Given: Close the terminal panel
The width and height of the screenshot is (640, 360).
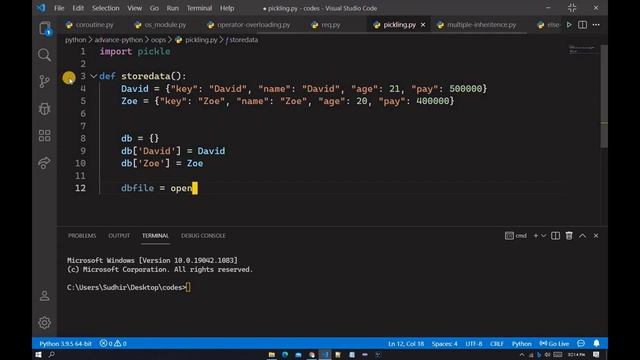Looking at the screenshot, I should point(596,236).
